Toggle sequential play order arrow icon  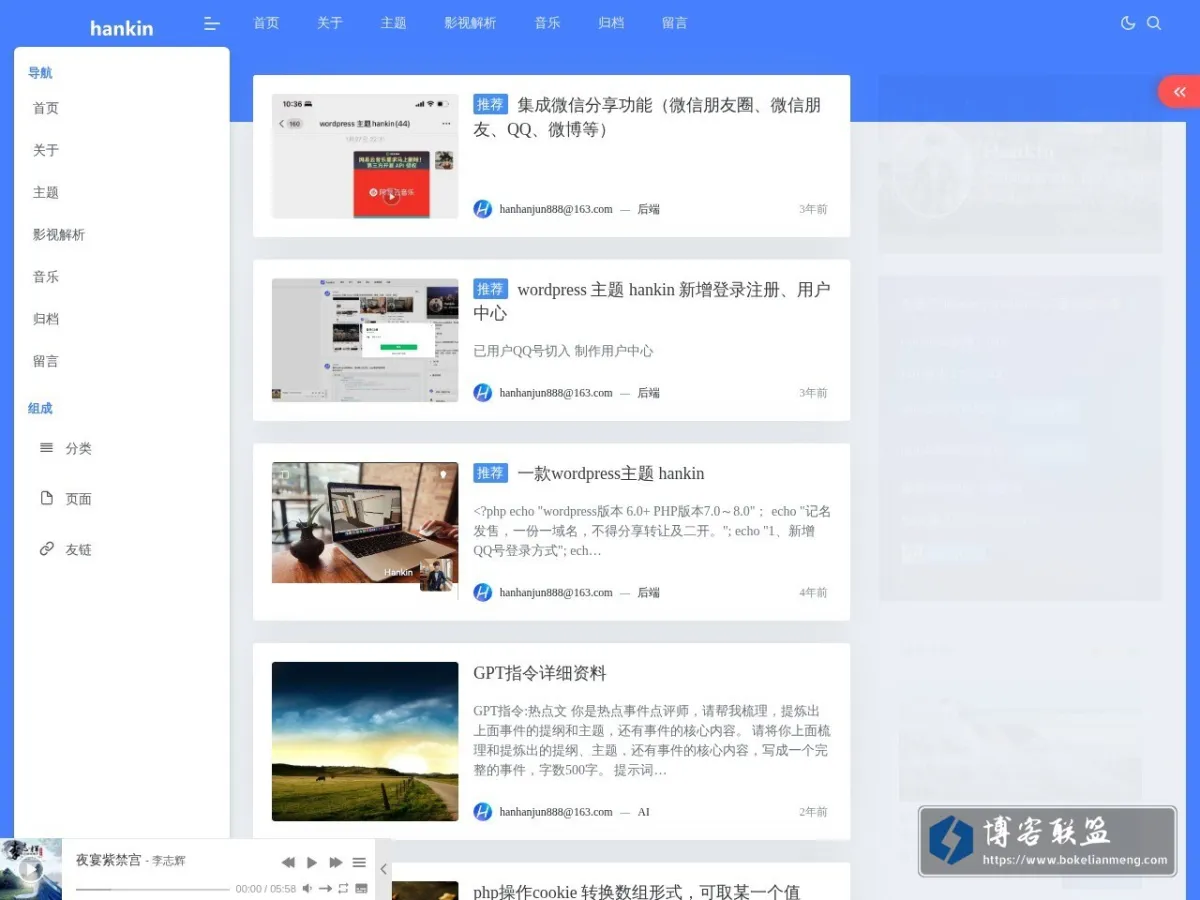325,888
